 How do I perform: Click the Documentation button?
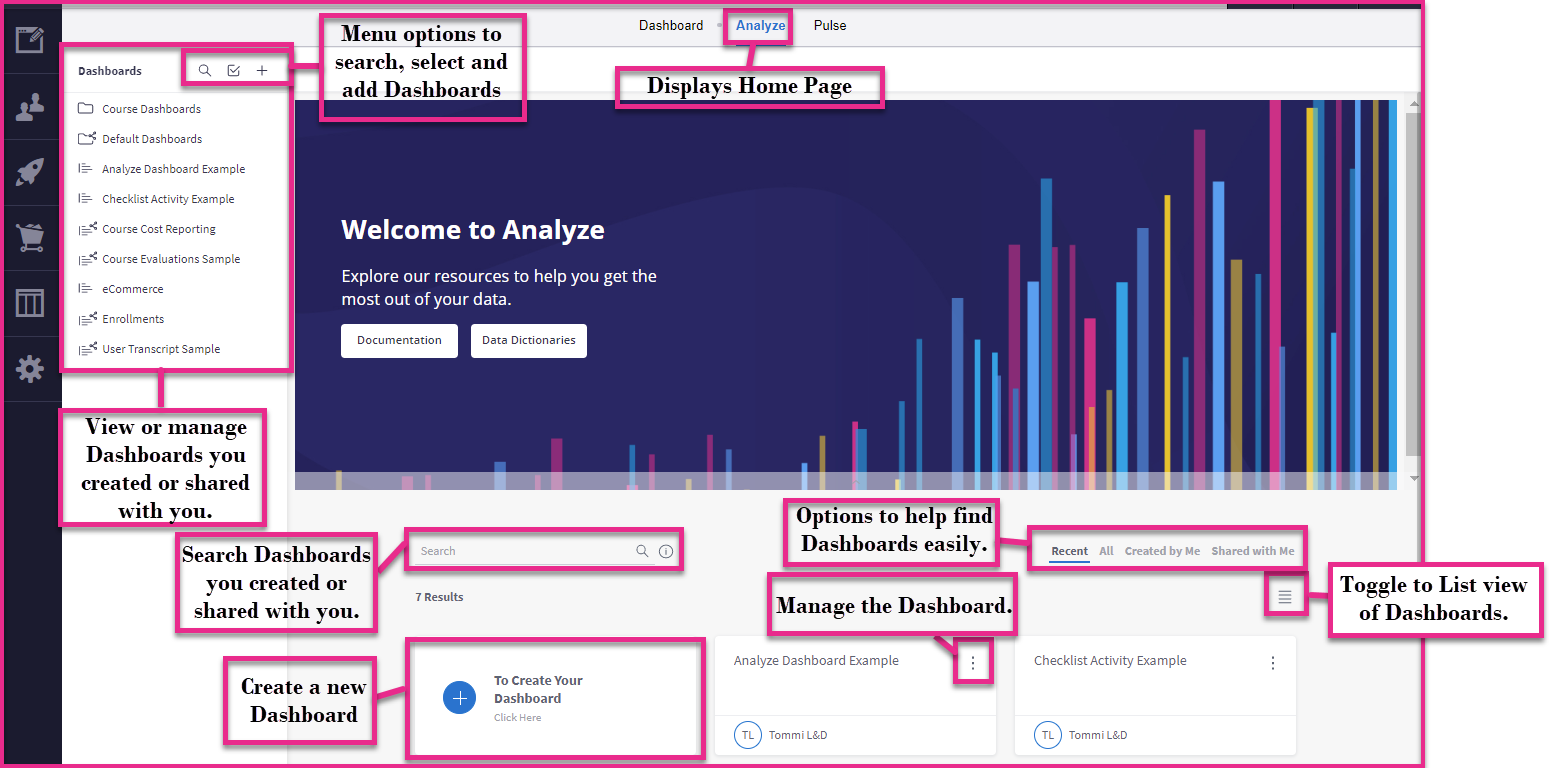(x=399, y=341)
